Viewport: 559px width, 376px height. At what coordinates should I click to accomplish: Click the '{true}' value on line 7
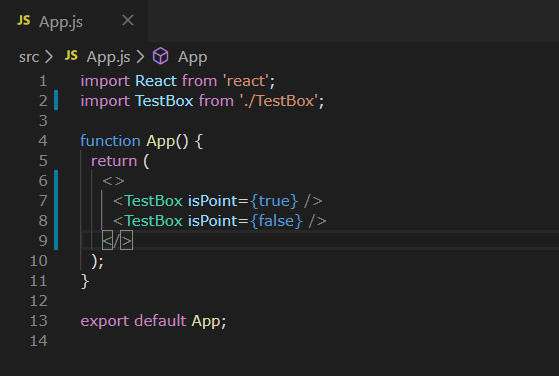point(274,201)
